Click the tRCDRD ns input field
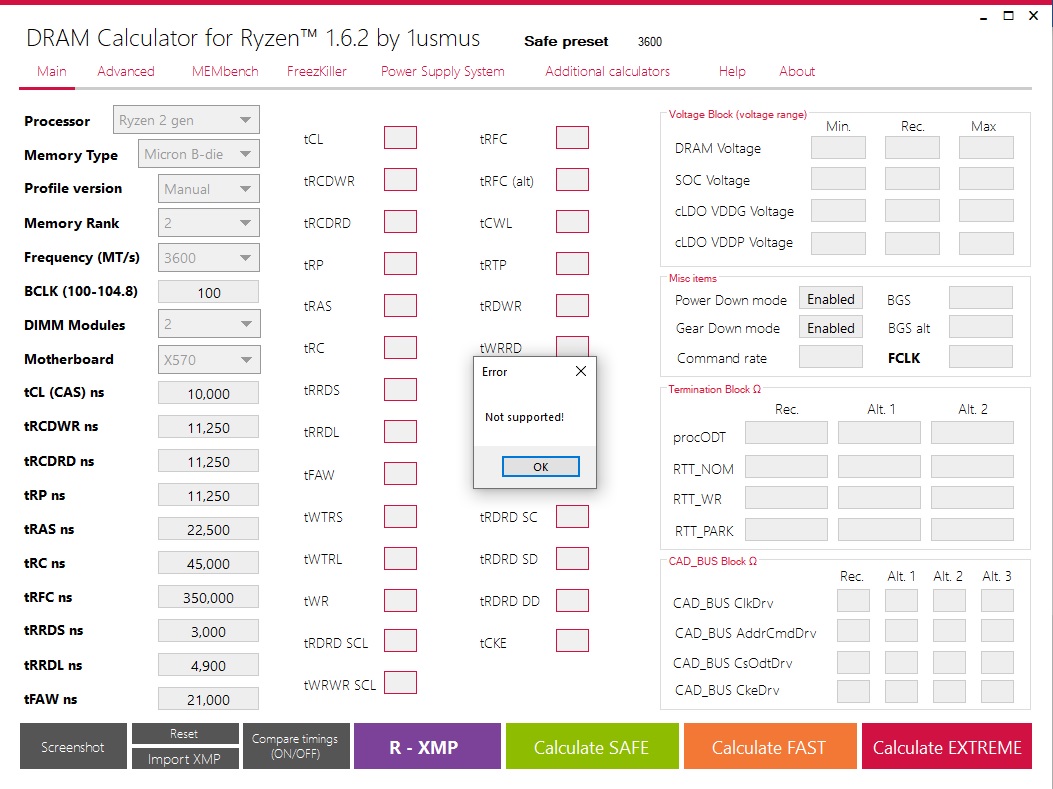The image size is (1053, 789). point(208,462)
